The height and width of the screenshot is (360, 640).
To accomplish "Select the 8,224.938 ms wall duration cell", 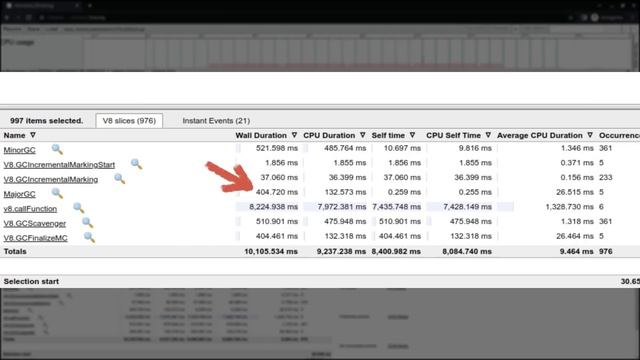I will (273, 207).
